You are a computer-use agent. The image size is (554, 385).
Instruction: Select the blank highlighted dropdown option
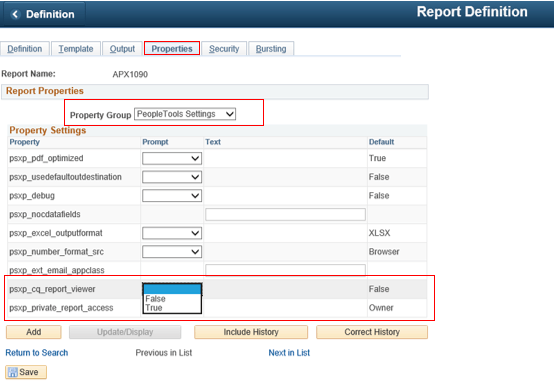coord(172,289)
